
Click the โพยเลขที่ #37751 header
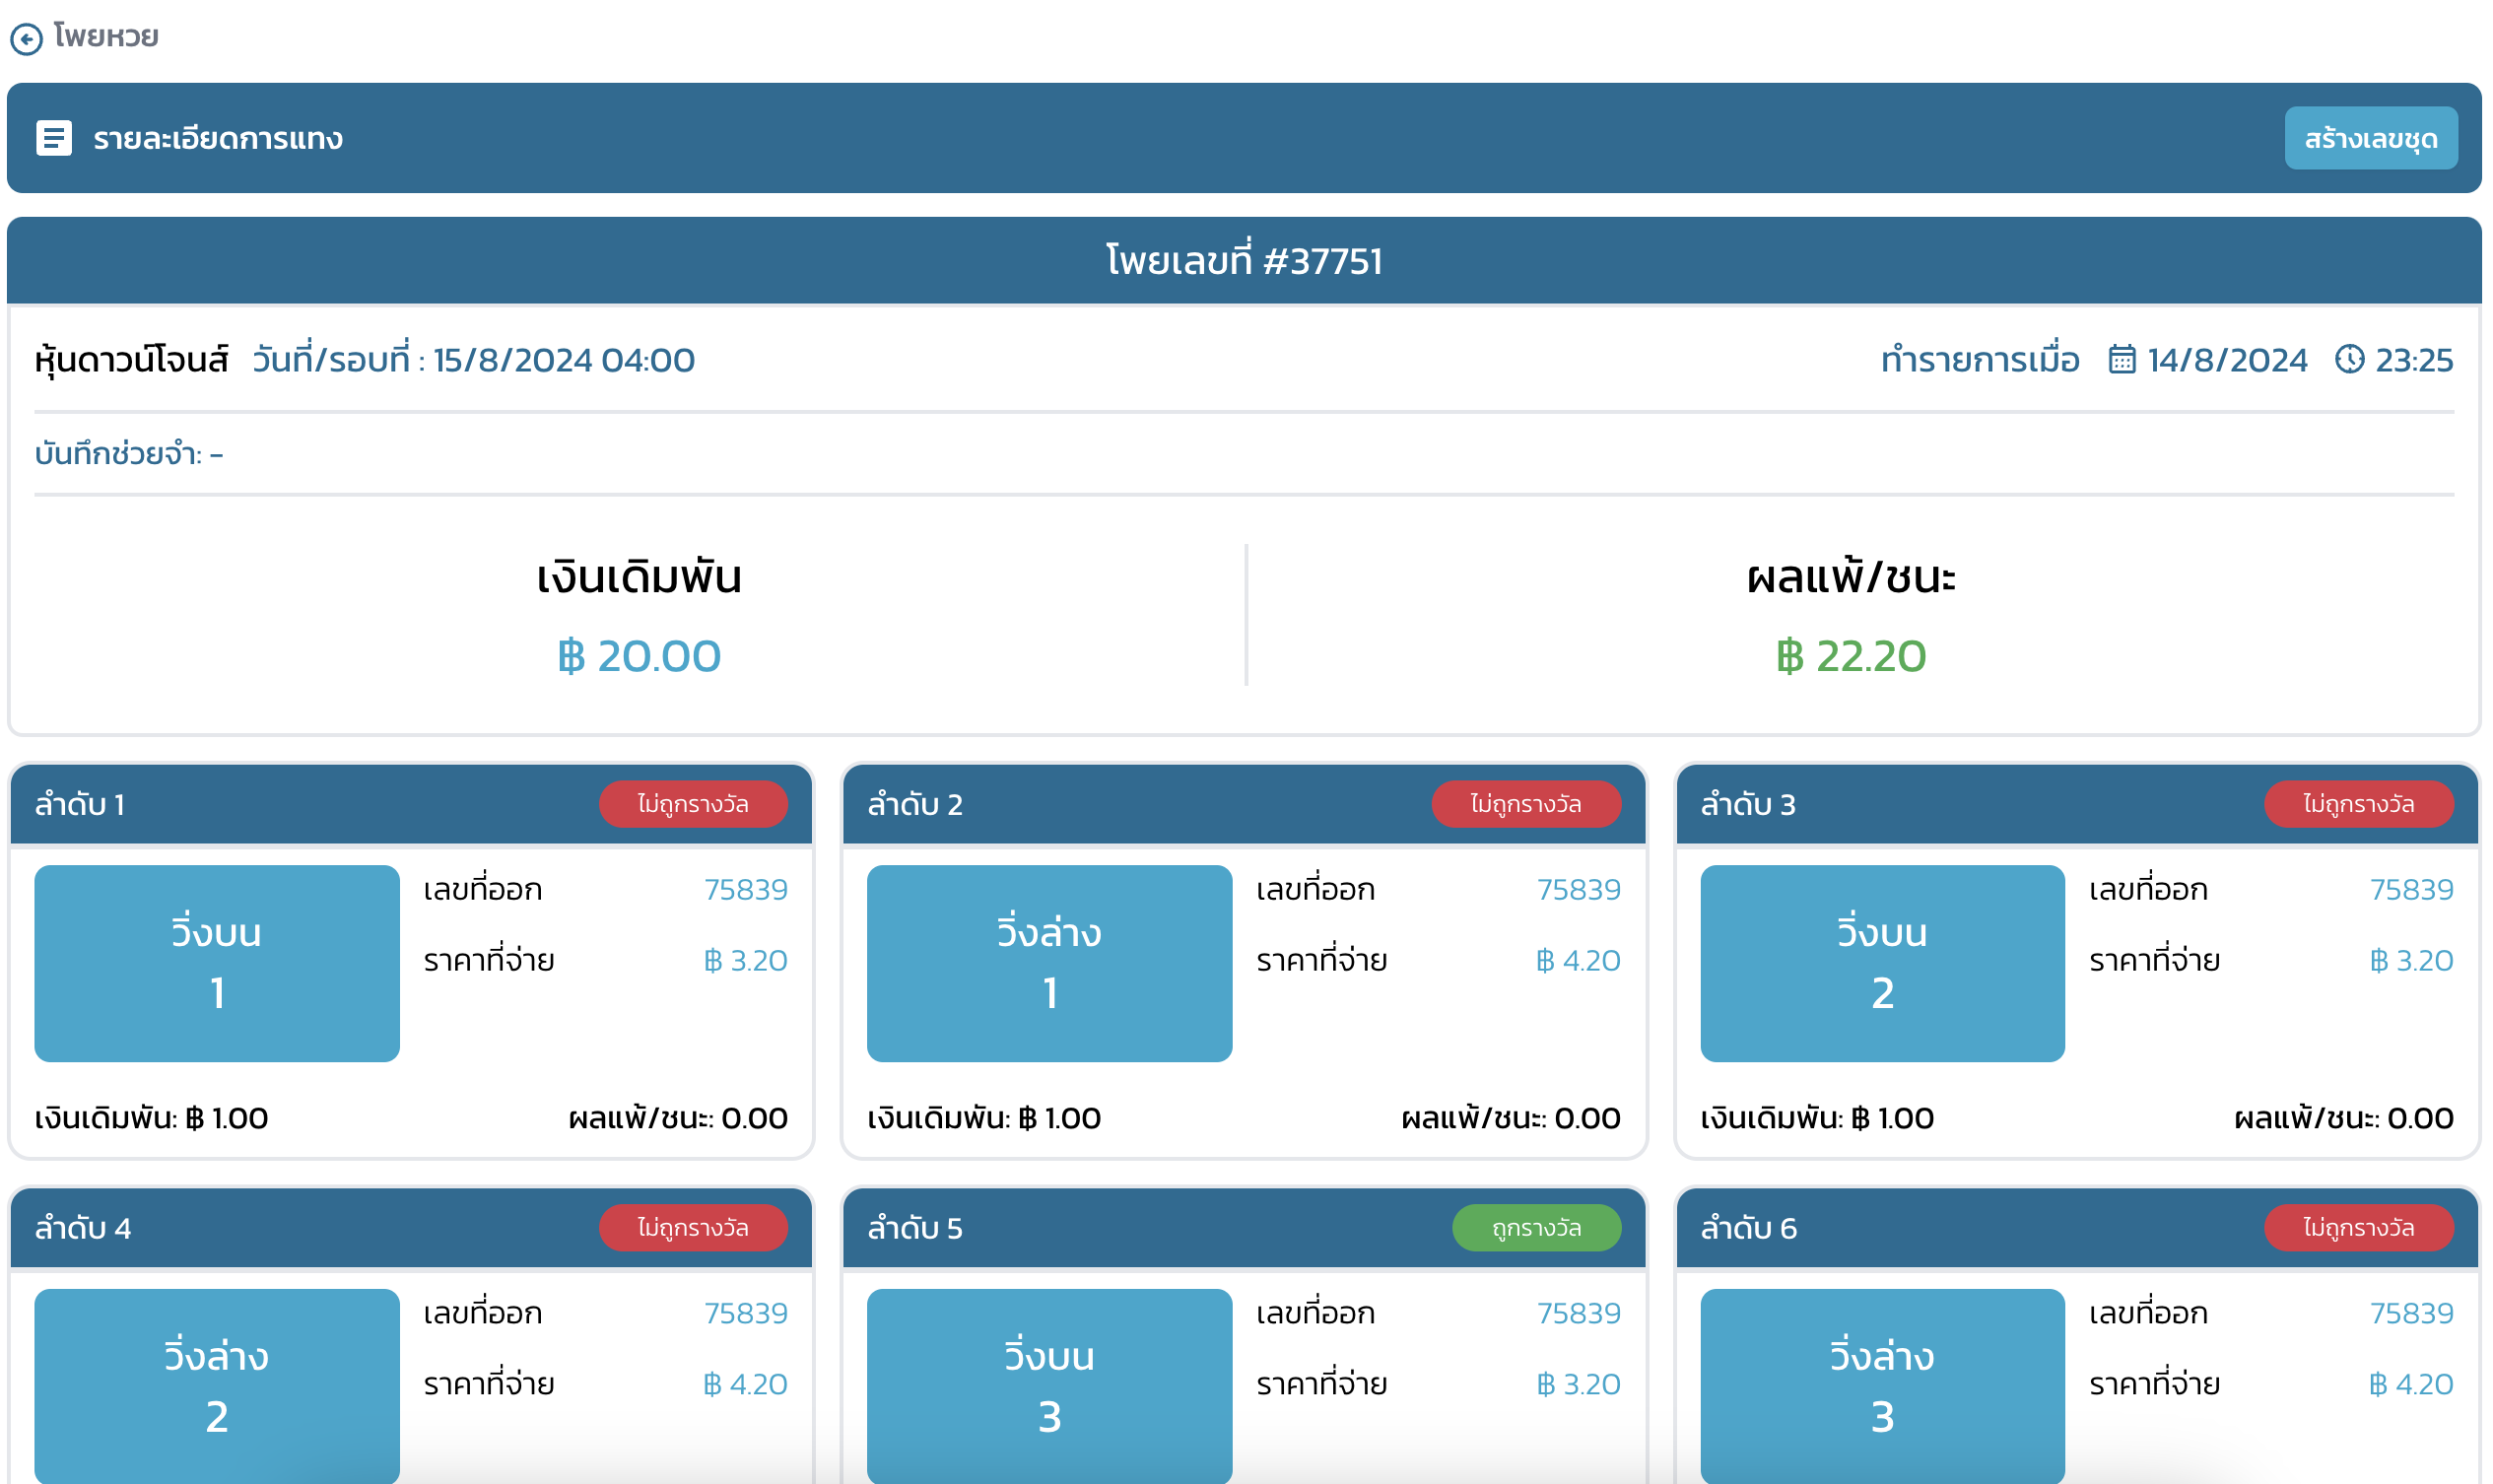tap(1244, 261)
